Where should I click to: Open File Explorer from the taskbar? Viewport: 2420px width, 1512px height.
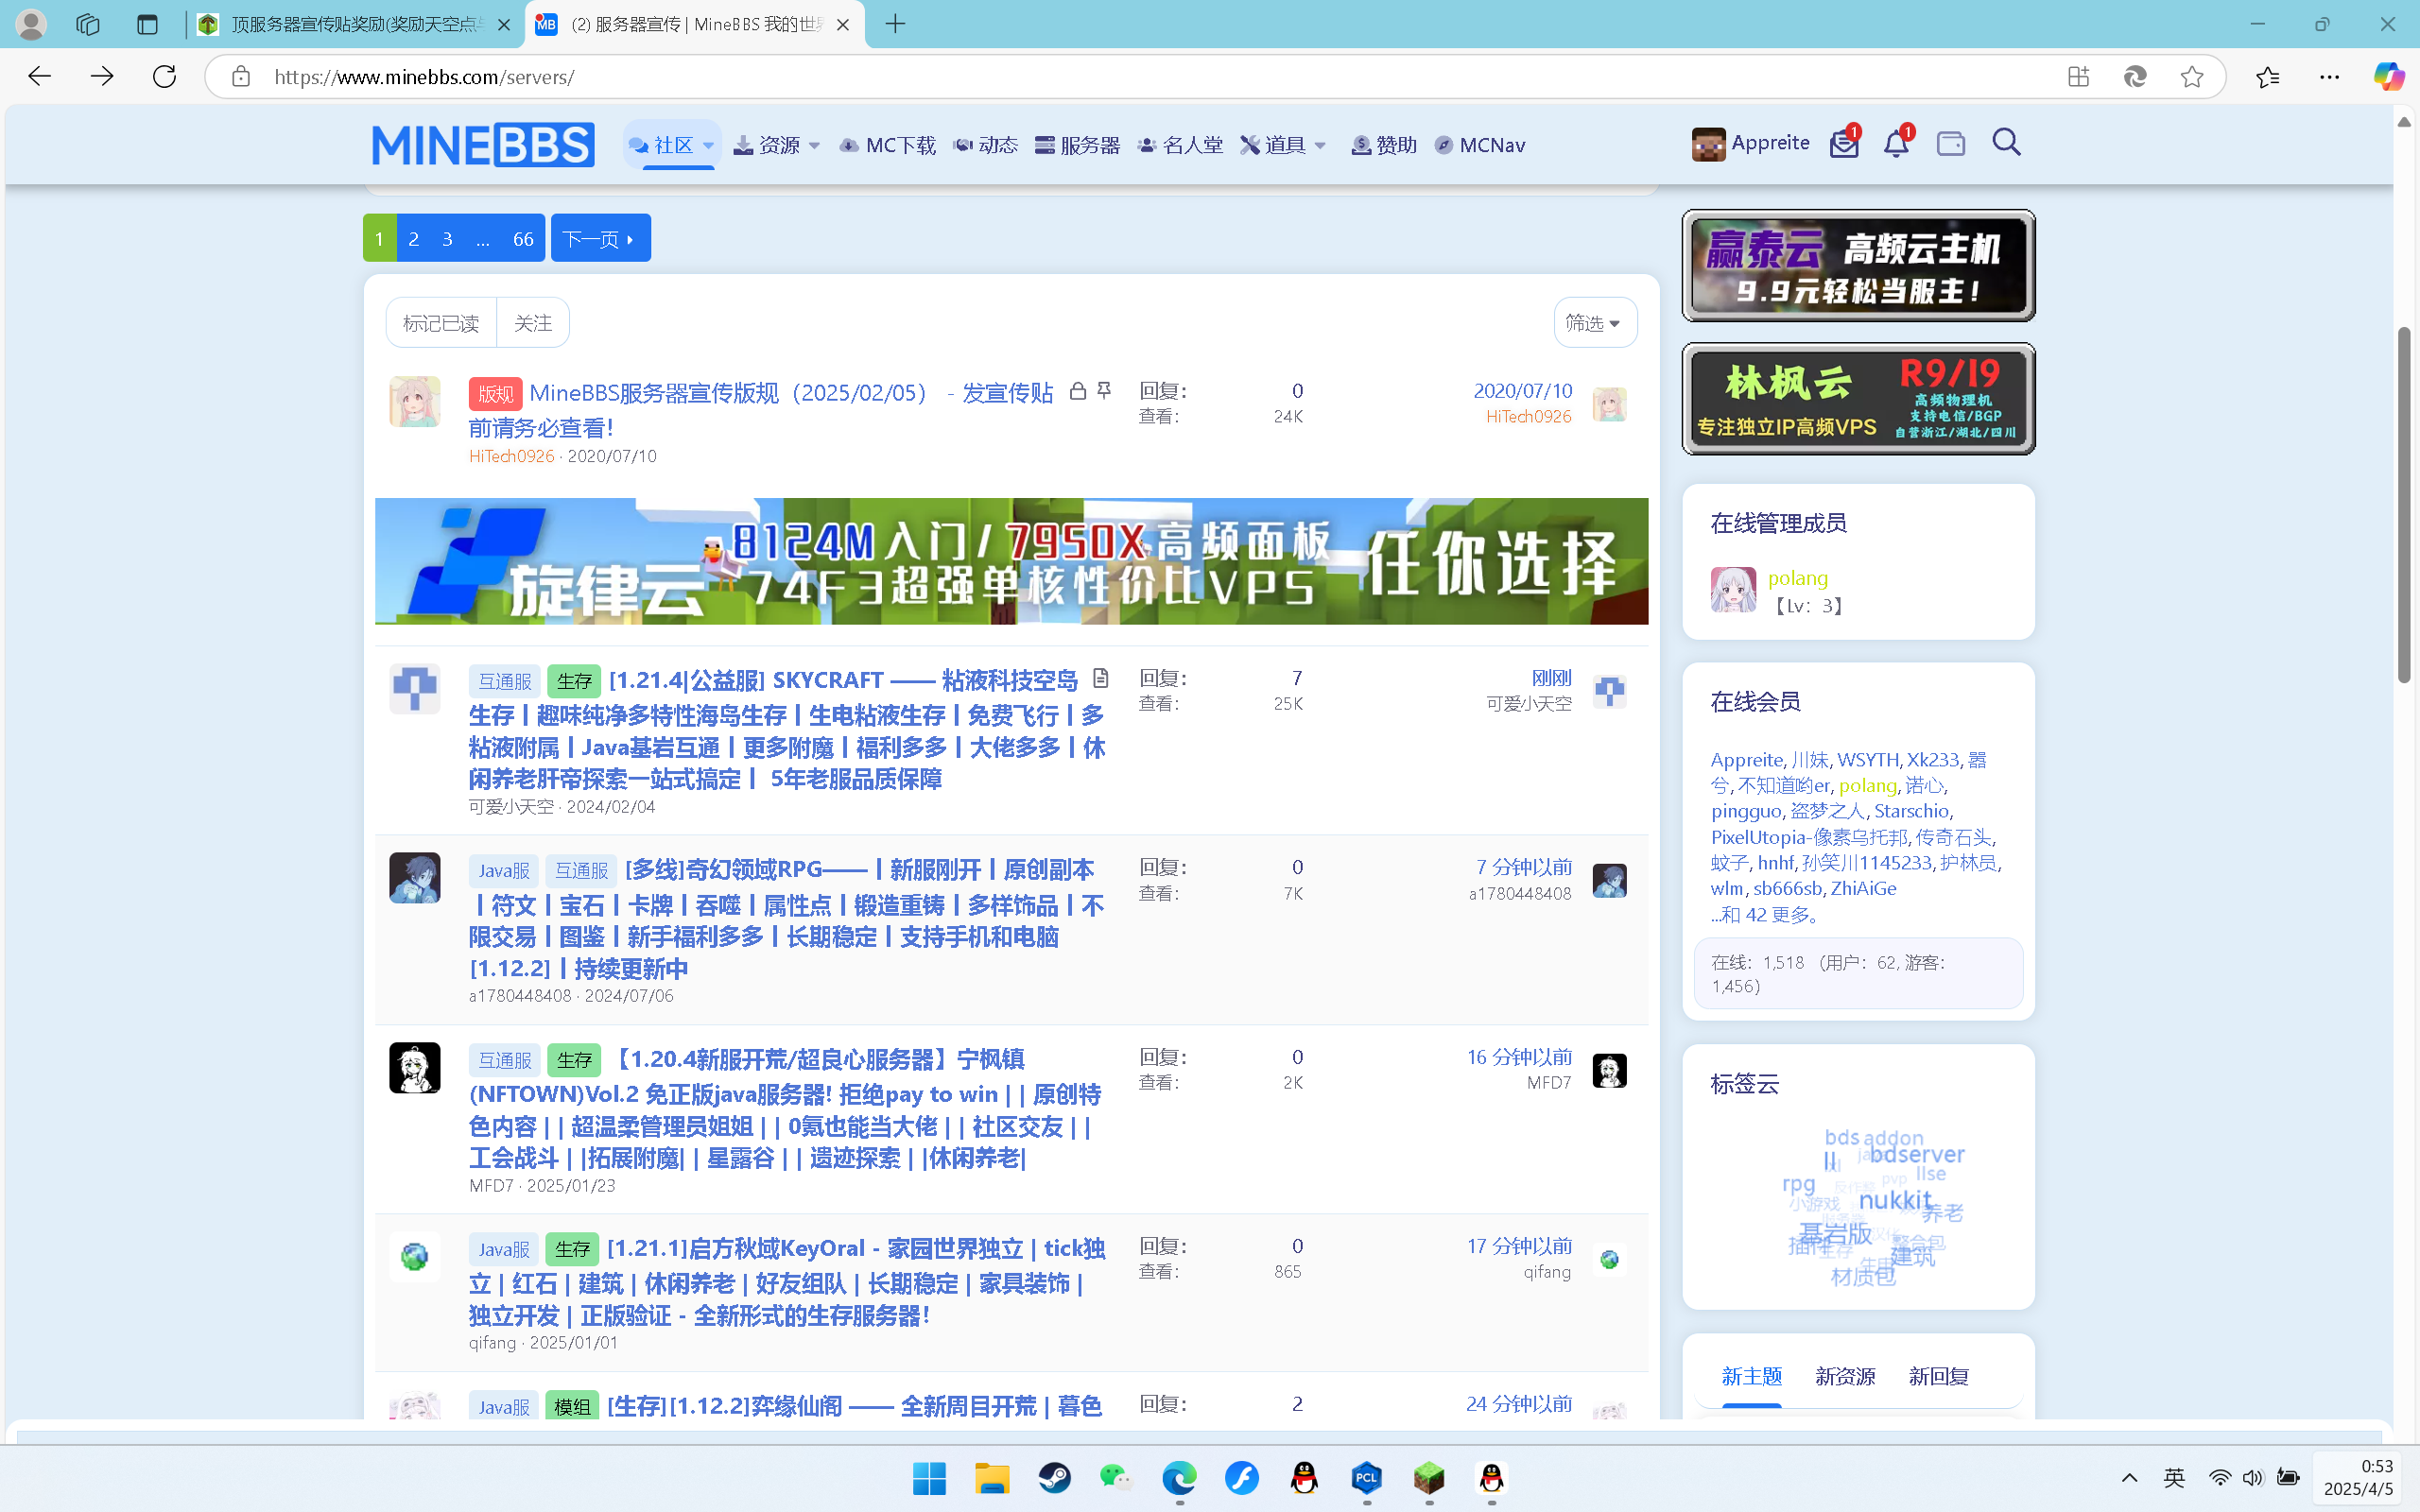click(x=992, y=1478)
